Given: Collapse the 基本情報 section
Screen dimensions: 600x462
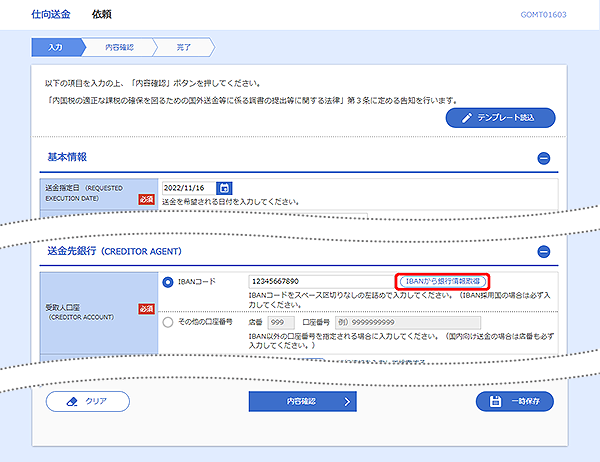Looking at the screenshot, I should pos(544,158).
